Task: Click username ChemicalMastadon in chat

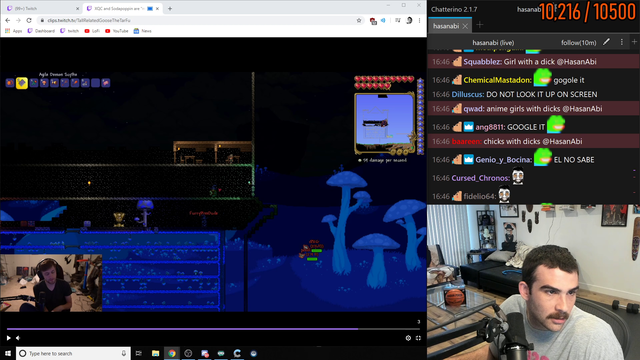Action: [x=497, y=80]
